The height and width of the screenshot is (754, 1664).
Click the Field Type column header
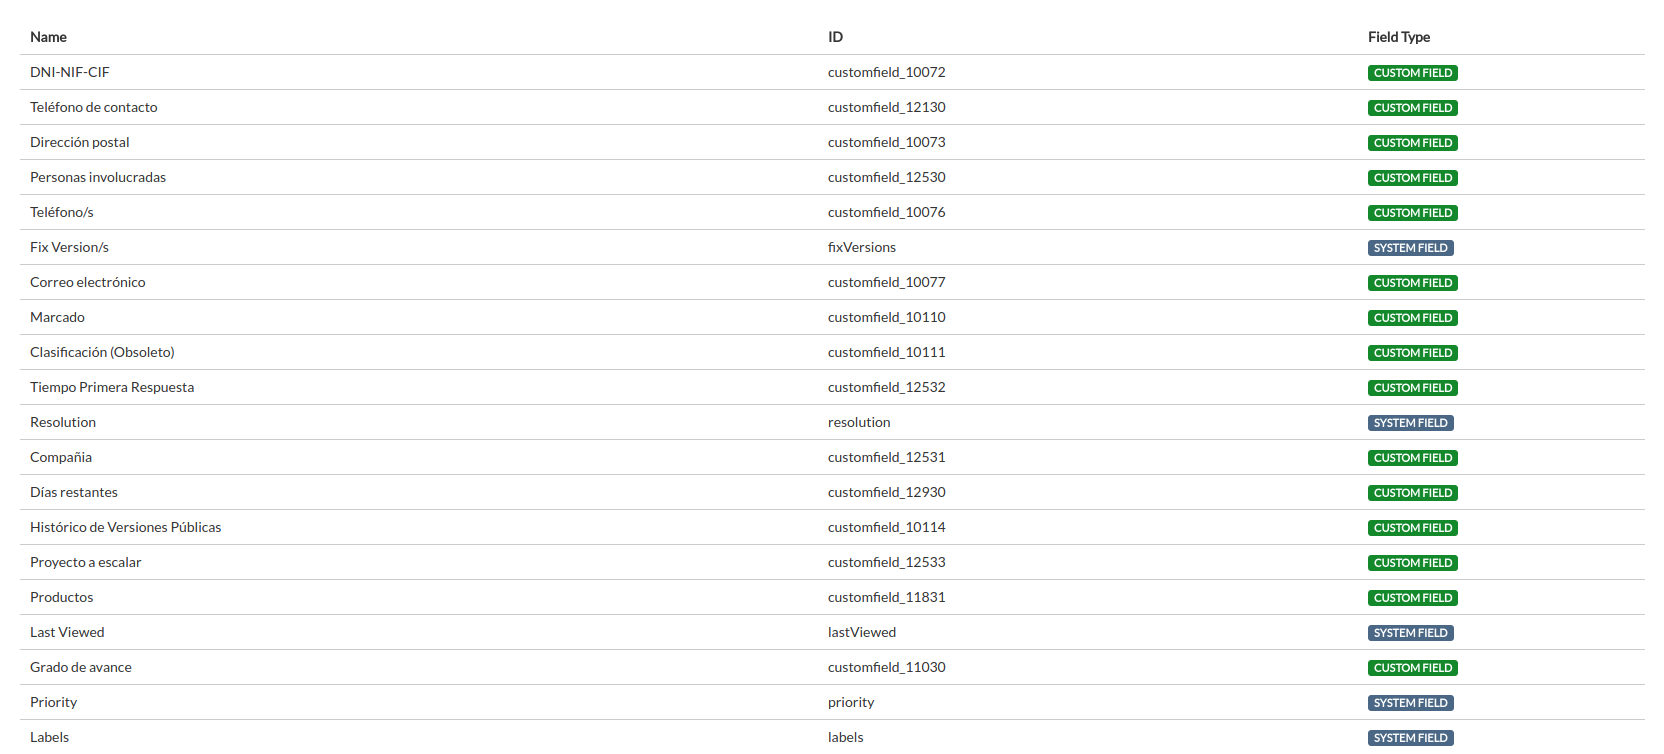click(x=1399, y=37)
